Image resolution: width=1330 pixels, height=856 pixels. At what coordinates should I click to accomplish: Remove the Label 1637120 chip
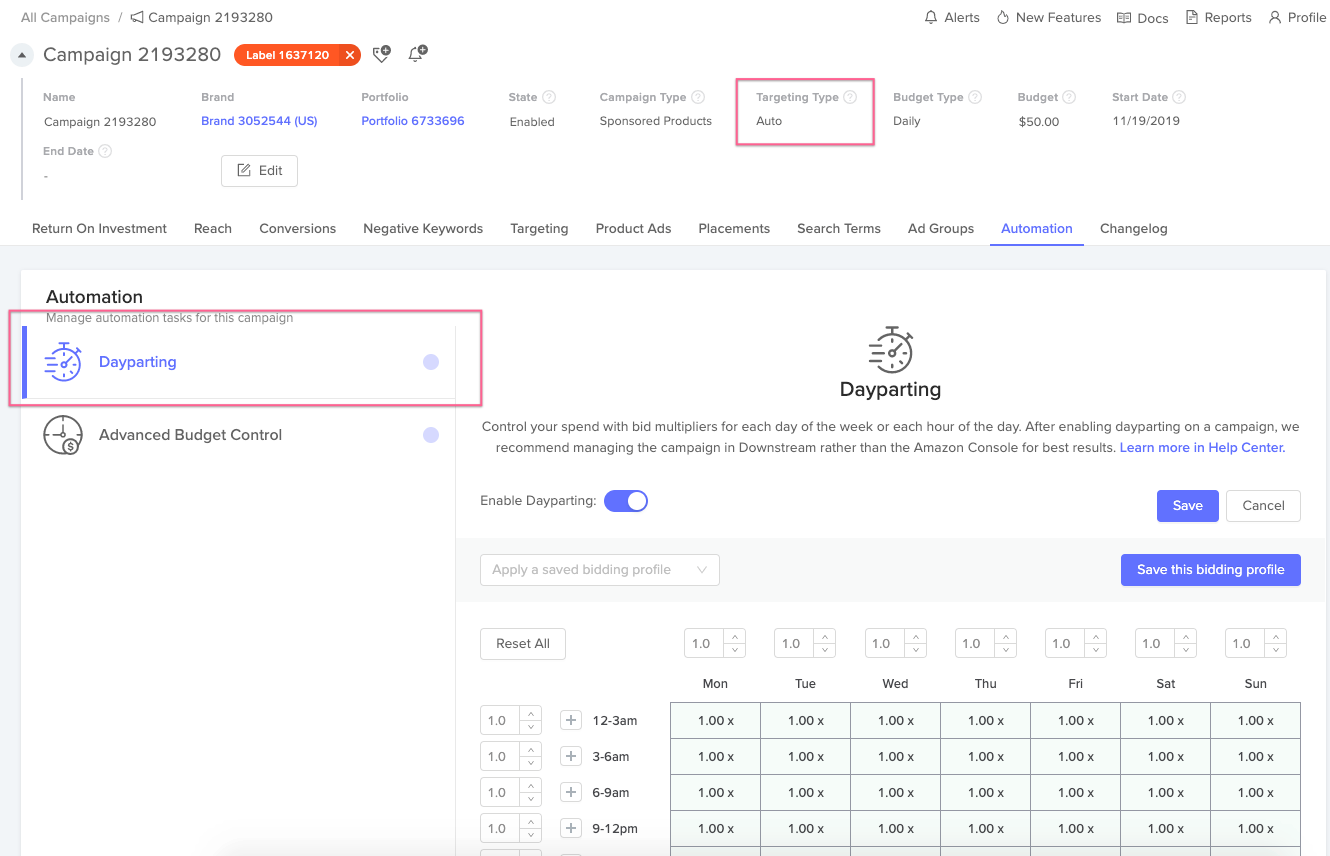point(348,55)
